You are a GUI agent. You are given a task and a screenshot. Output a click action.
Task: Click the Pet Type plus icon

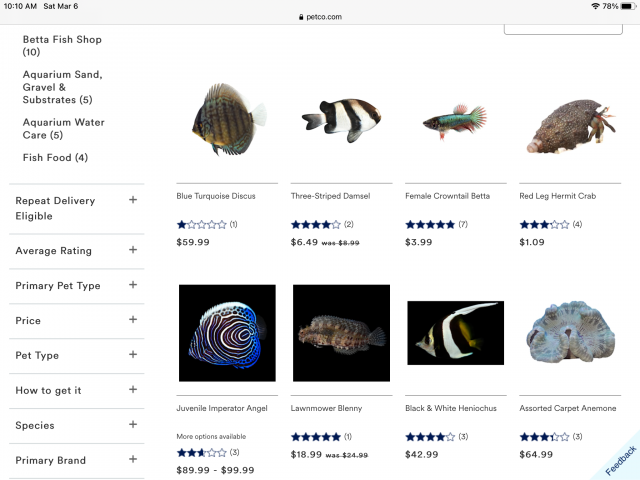coord(132,355)
